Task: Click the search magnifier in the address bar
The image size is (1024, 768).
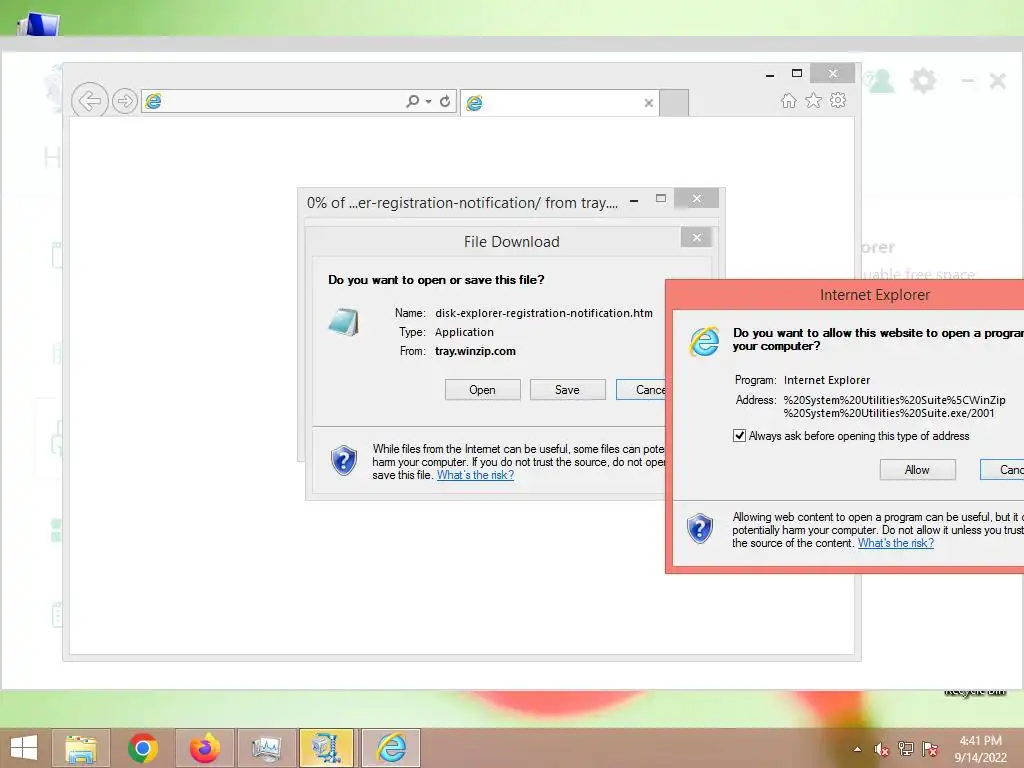Action: (413, 101)
